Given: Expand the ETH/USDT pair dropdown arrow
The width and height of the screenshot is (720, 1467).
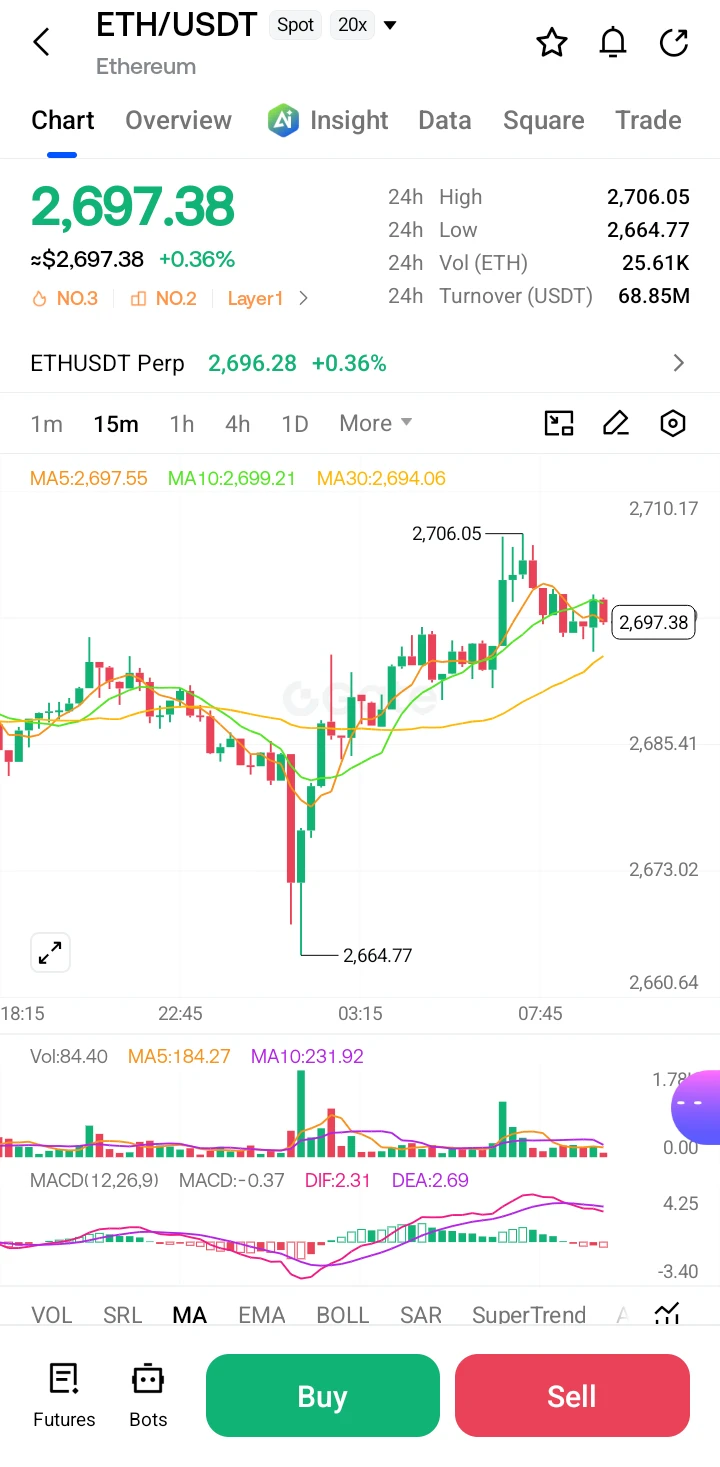Looking at the screenshot, I should coord(390,25).
